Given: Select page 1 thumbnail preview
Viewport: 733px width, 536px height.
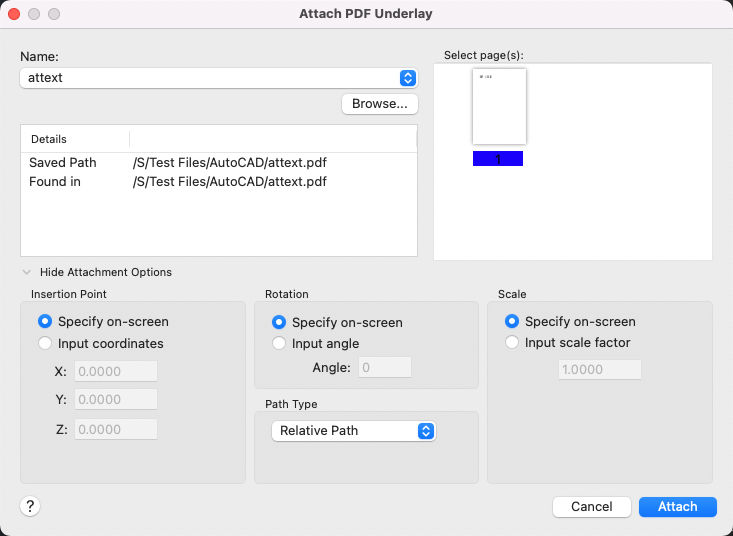Looking at the screenshot, I should [499, 107].
